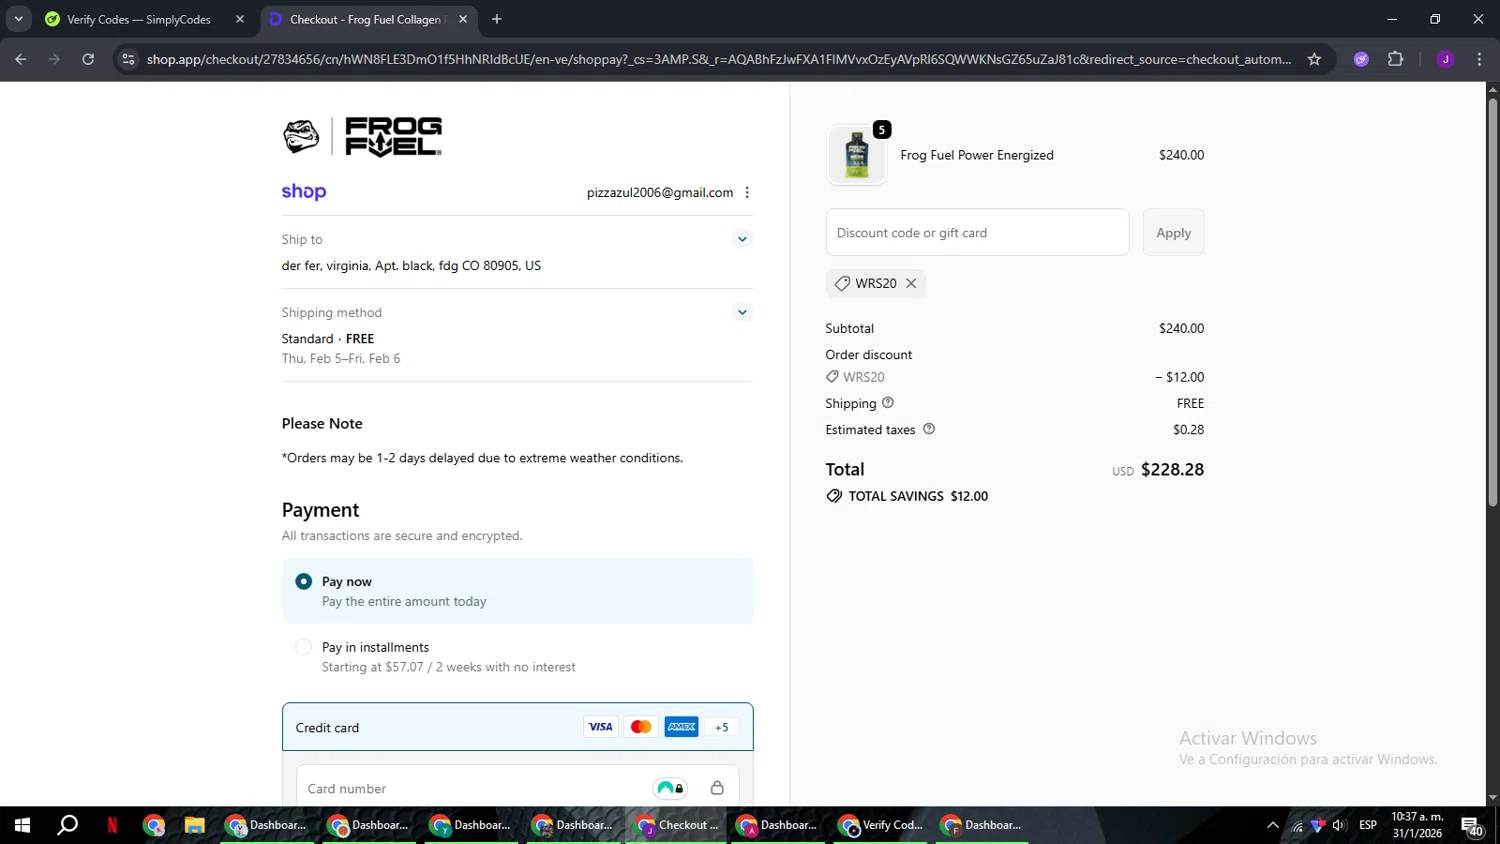This screenshot has width=1500, height=844.
Task: Click the Frog Fuel logo
Action: (x=362, y=137)
